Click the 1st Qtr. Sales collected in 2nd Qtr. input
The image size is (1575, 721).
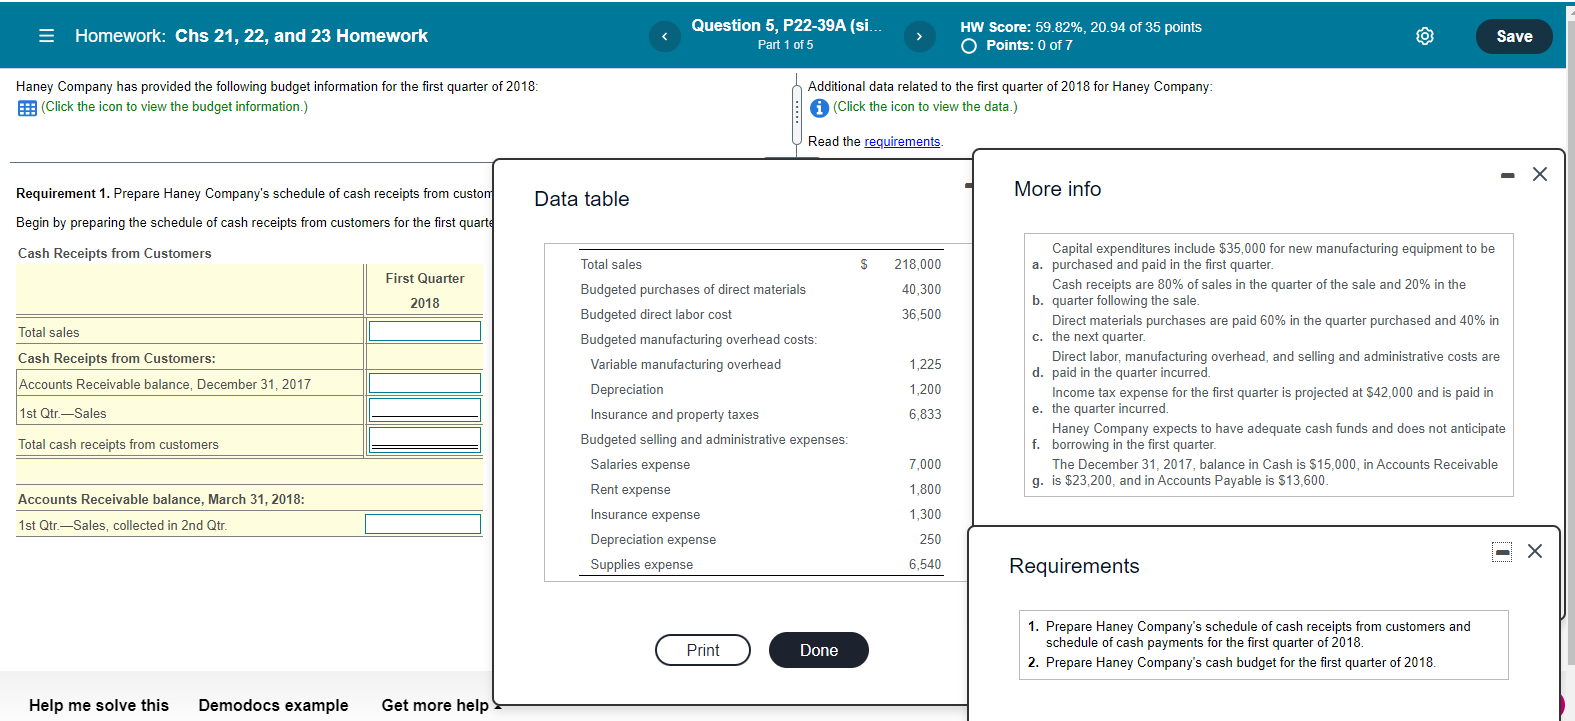point(423,524)
